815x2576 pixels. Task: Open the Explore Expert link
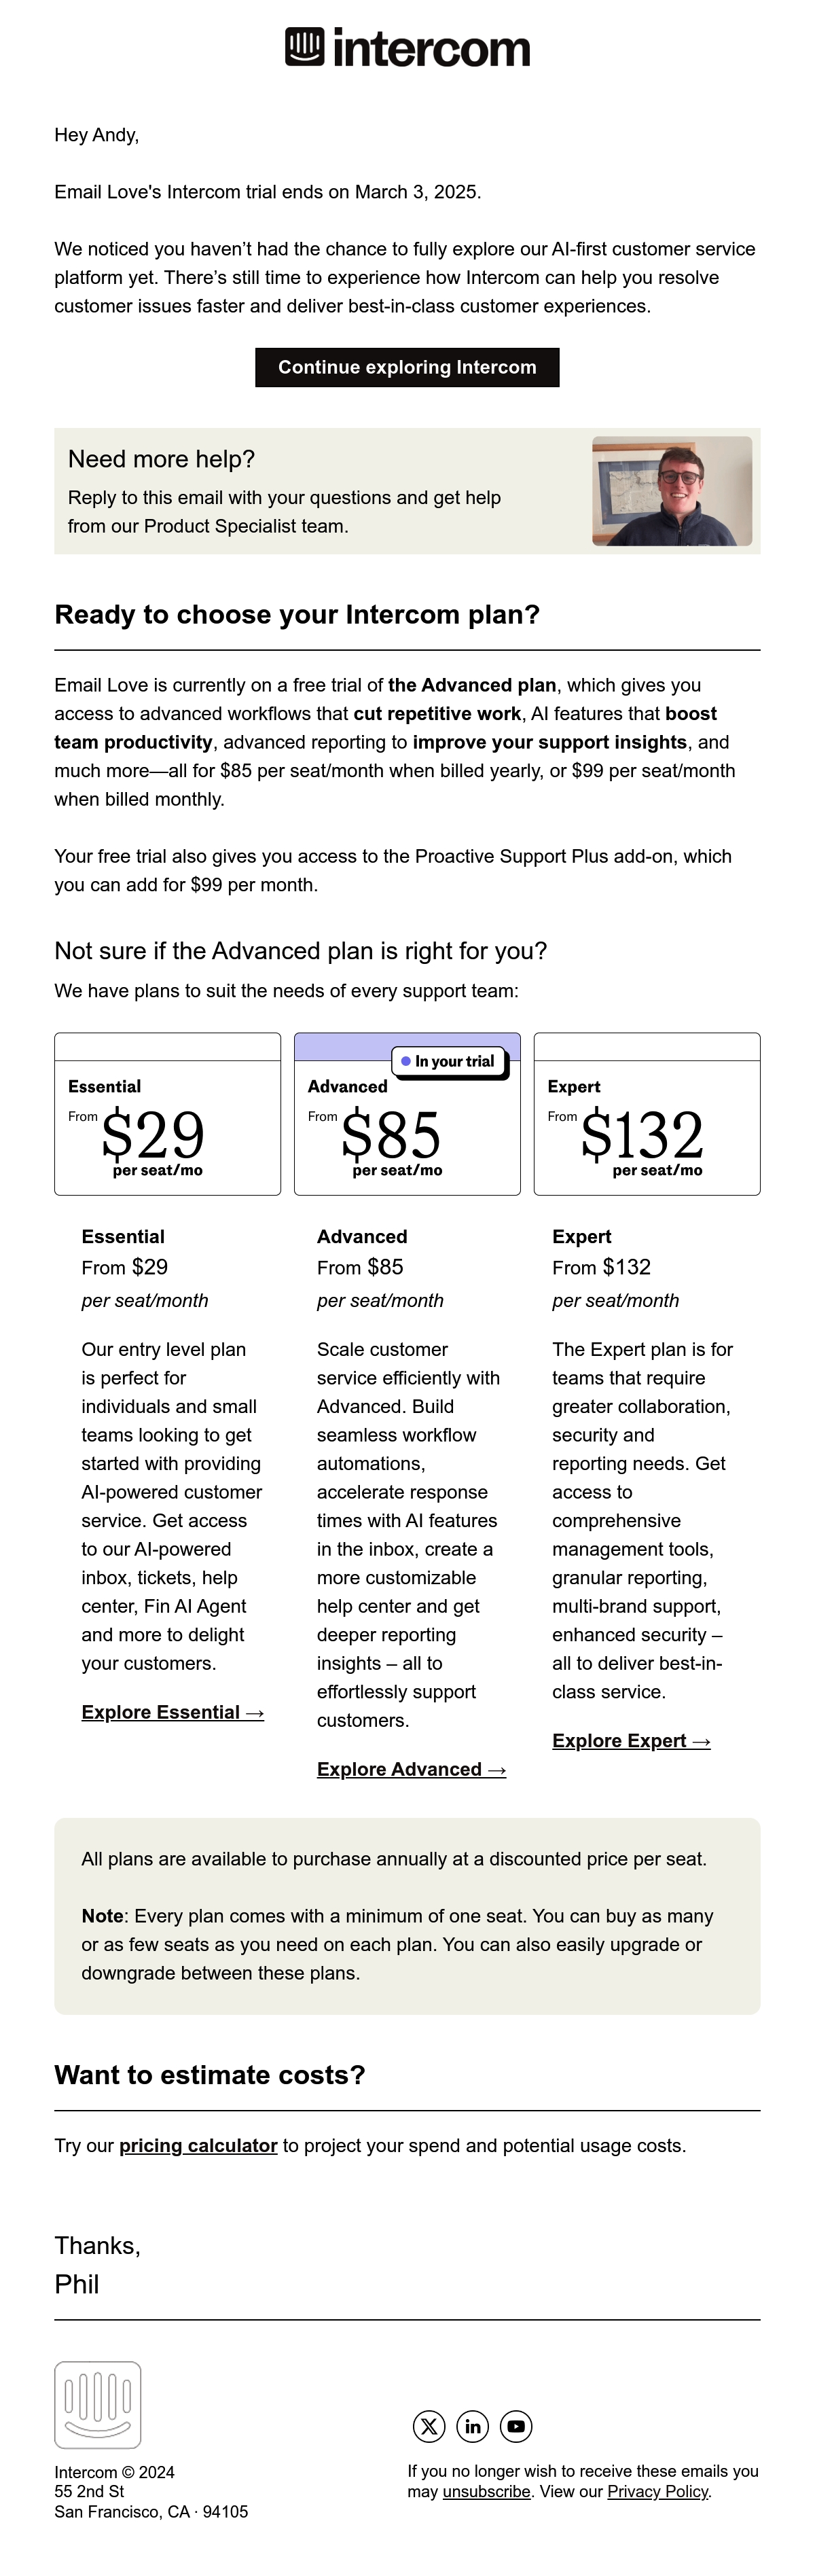pyautogui.click(x=631, y=1740)
